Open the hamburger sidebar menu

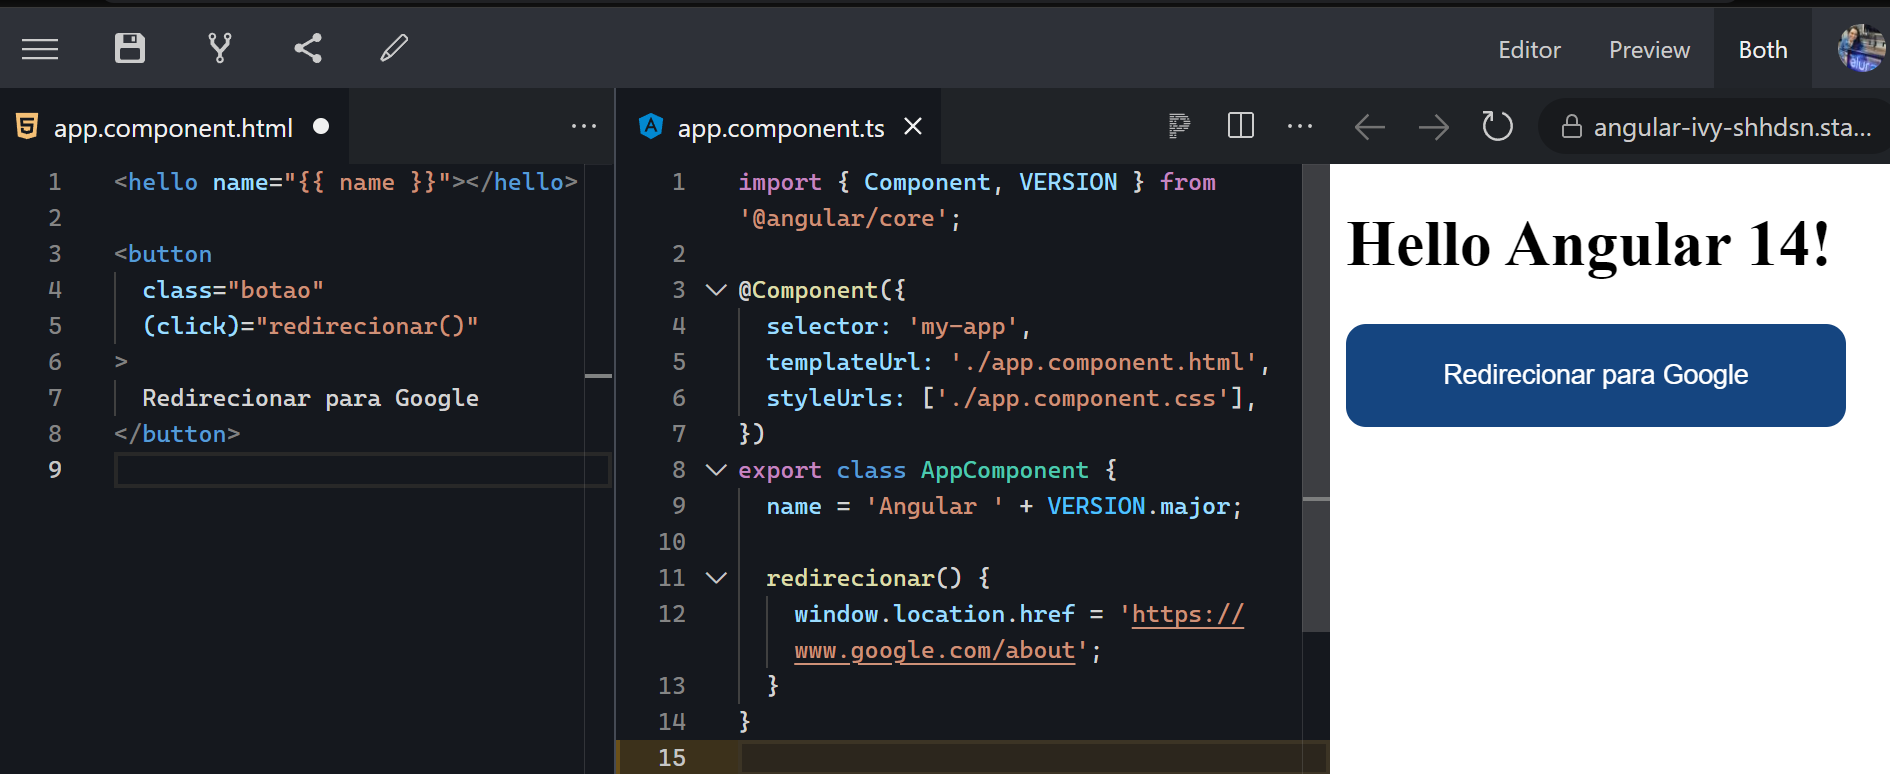point(40,48)
